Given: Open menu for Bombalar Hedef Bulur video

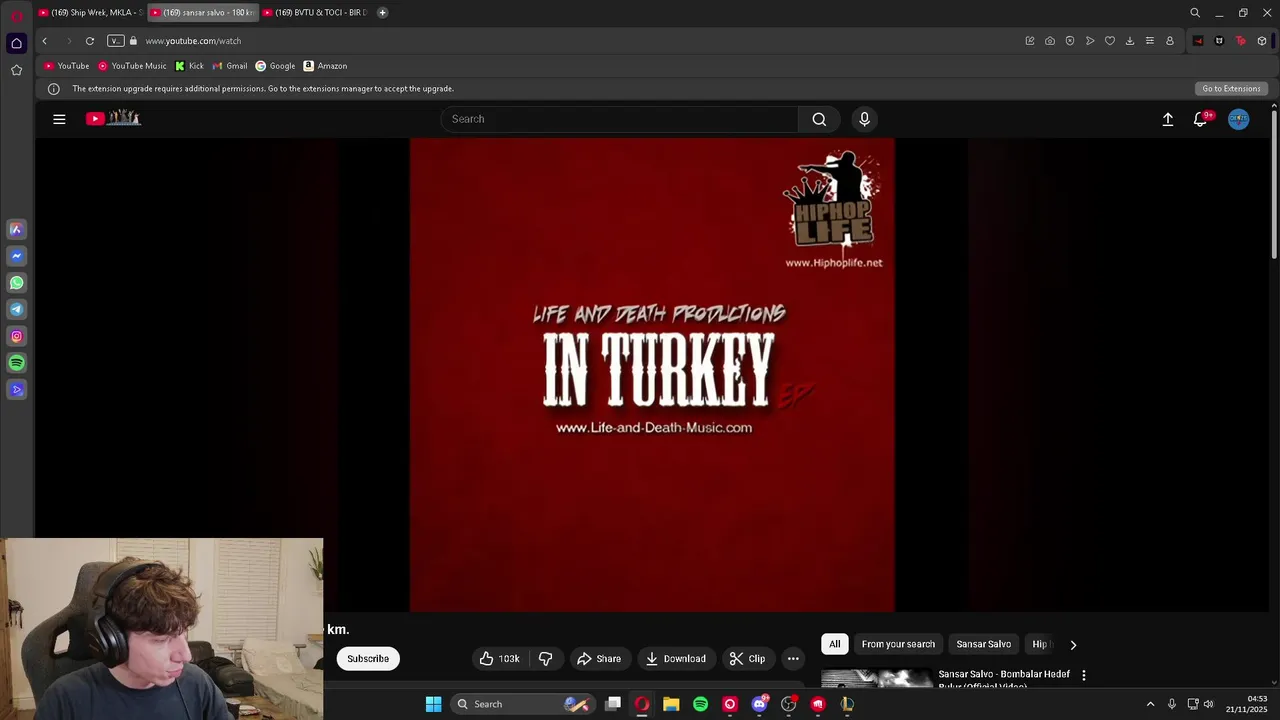Looking at the screenshot, I should point(1084,676).
